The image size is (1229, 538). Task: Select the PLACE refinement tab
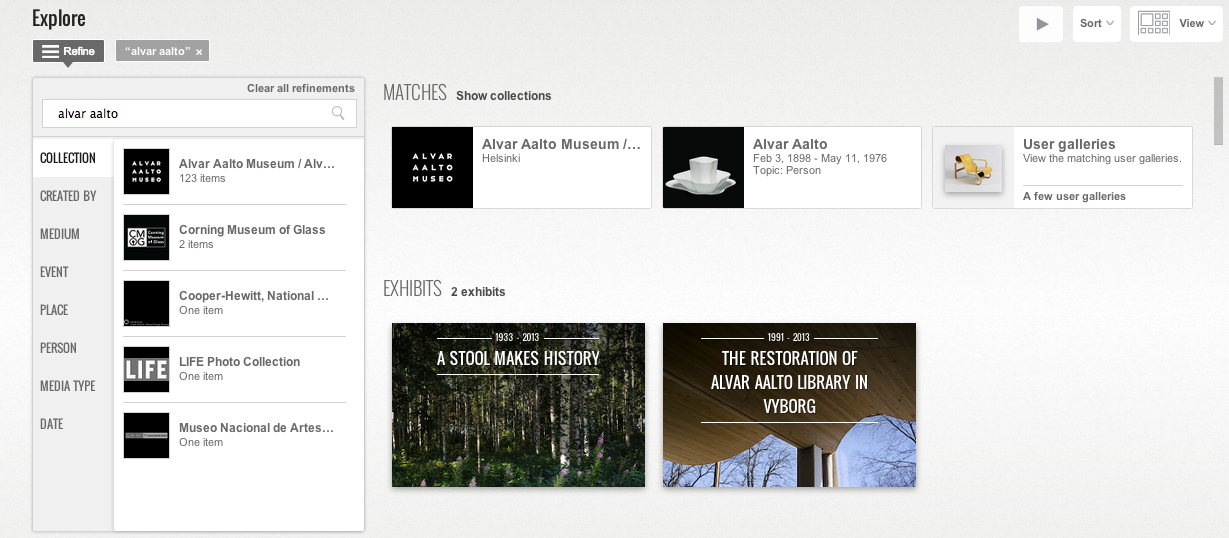[x=73, y=310]
